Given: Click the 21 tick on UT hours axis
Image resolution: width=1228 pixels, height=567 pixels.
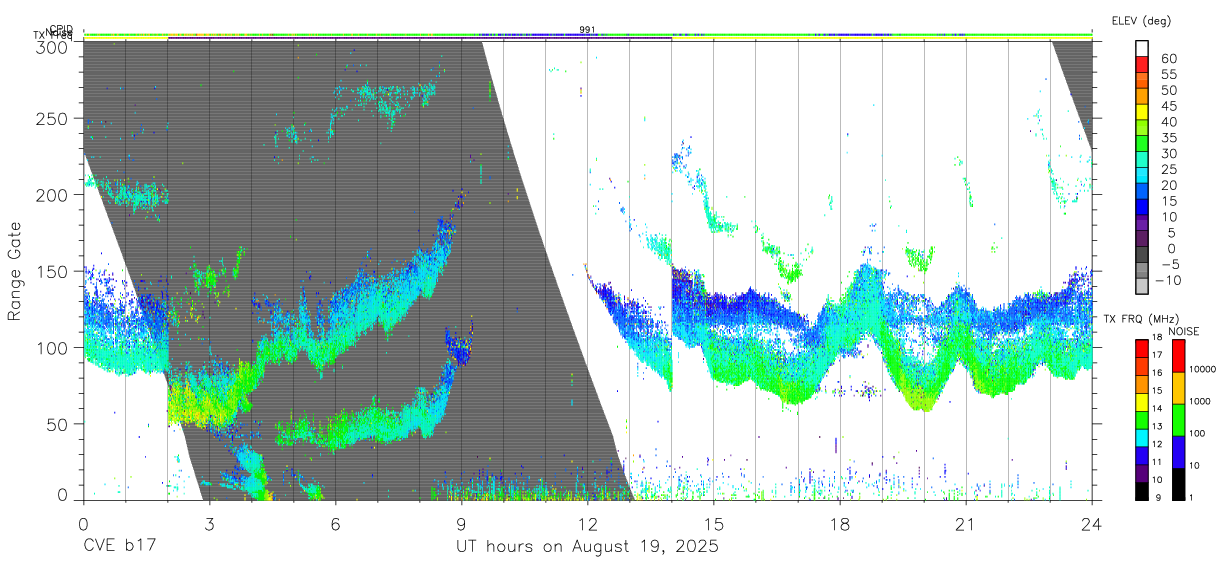Looking at the screenshot, I should (x=966, y=522).
